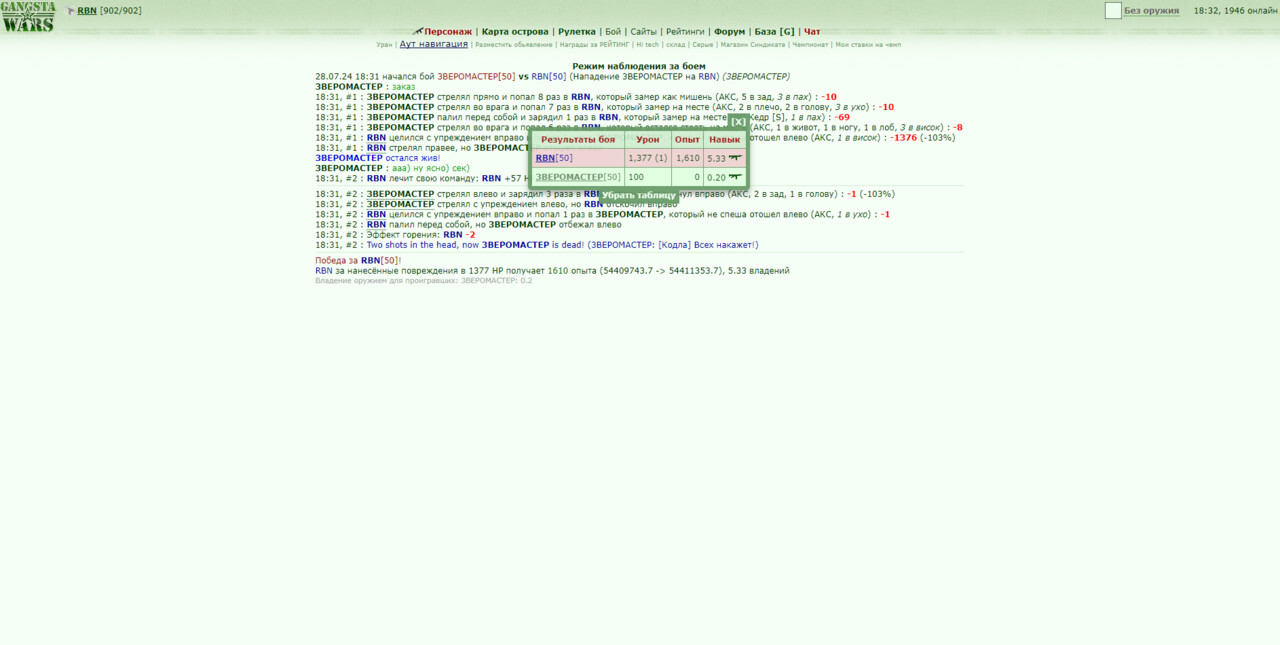The width and height of the screenshot is (1280, 645).
Task: Click RBN[50] link in the results table
Action: [554, 158]
